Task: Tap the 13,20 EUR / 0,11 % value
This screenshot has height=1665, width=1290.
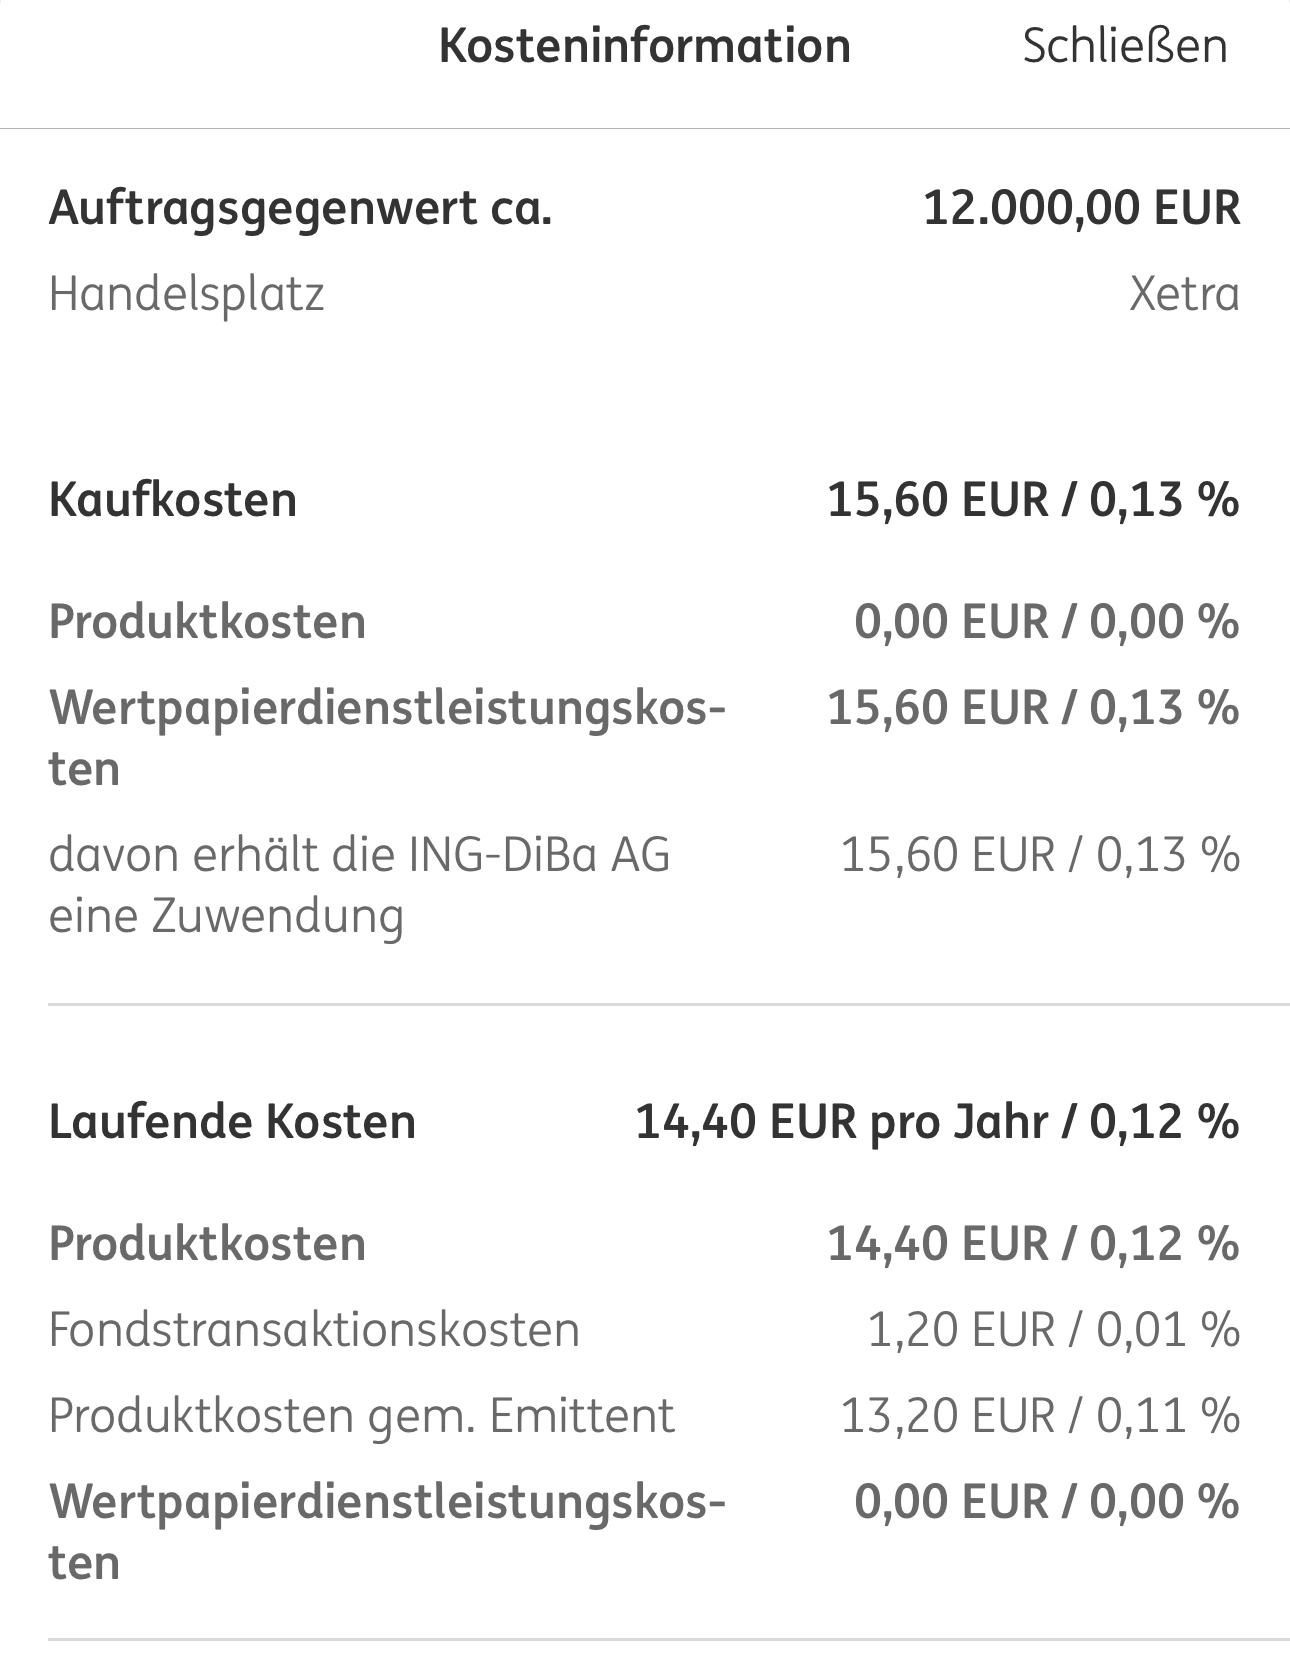Action: [x=1040, y=1416]
